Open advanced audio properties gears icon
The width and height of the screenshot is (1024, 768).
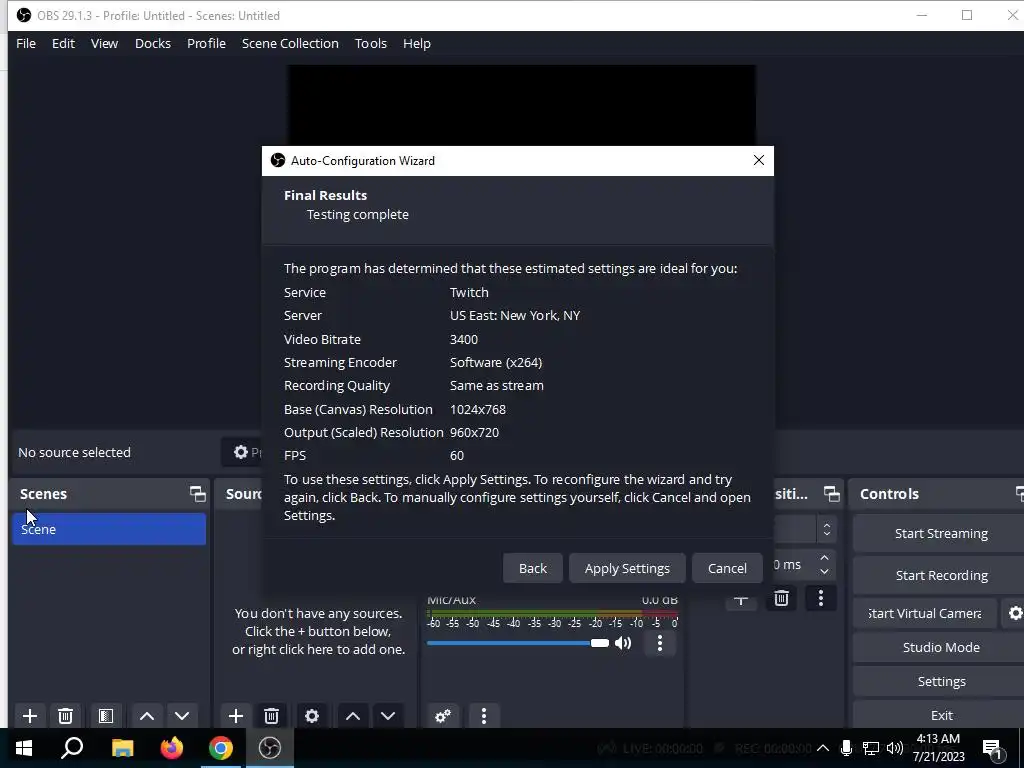click(443, 716)
